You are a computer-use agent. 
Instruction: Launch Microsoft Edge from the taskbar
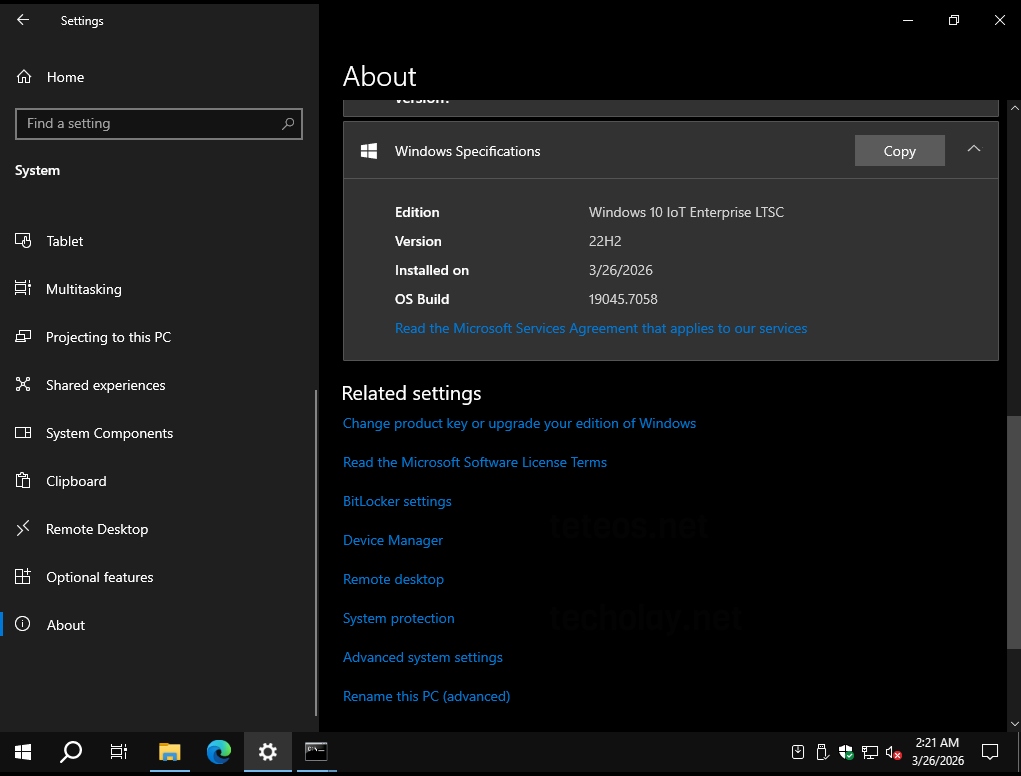point(219,752)
